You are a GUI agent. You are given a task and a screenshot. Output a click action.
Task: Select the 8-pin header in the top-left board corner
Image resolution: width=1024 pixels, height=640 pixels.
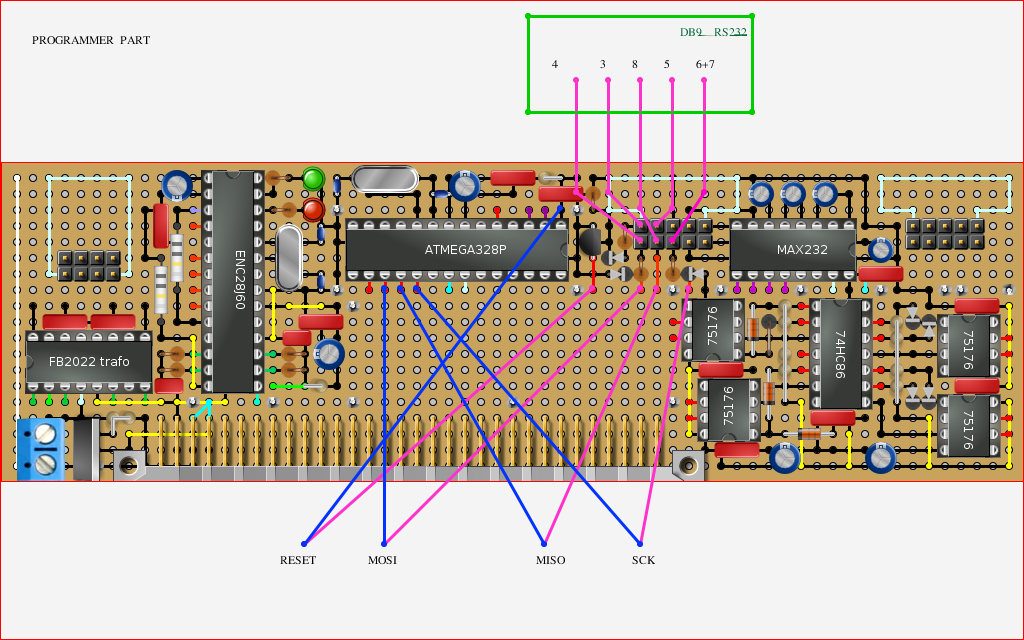coord(89,265)
